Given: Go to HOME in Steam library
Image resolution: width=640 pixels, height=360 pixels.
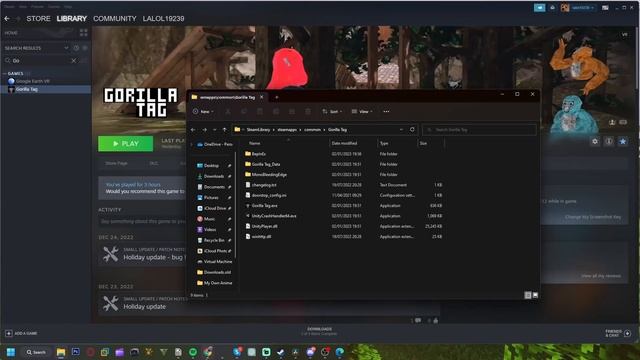Looking at the screenshot, I should click(x=11, y=33).
